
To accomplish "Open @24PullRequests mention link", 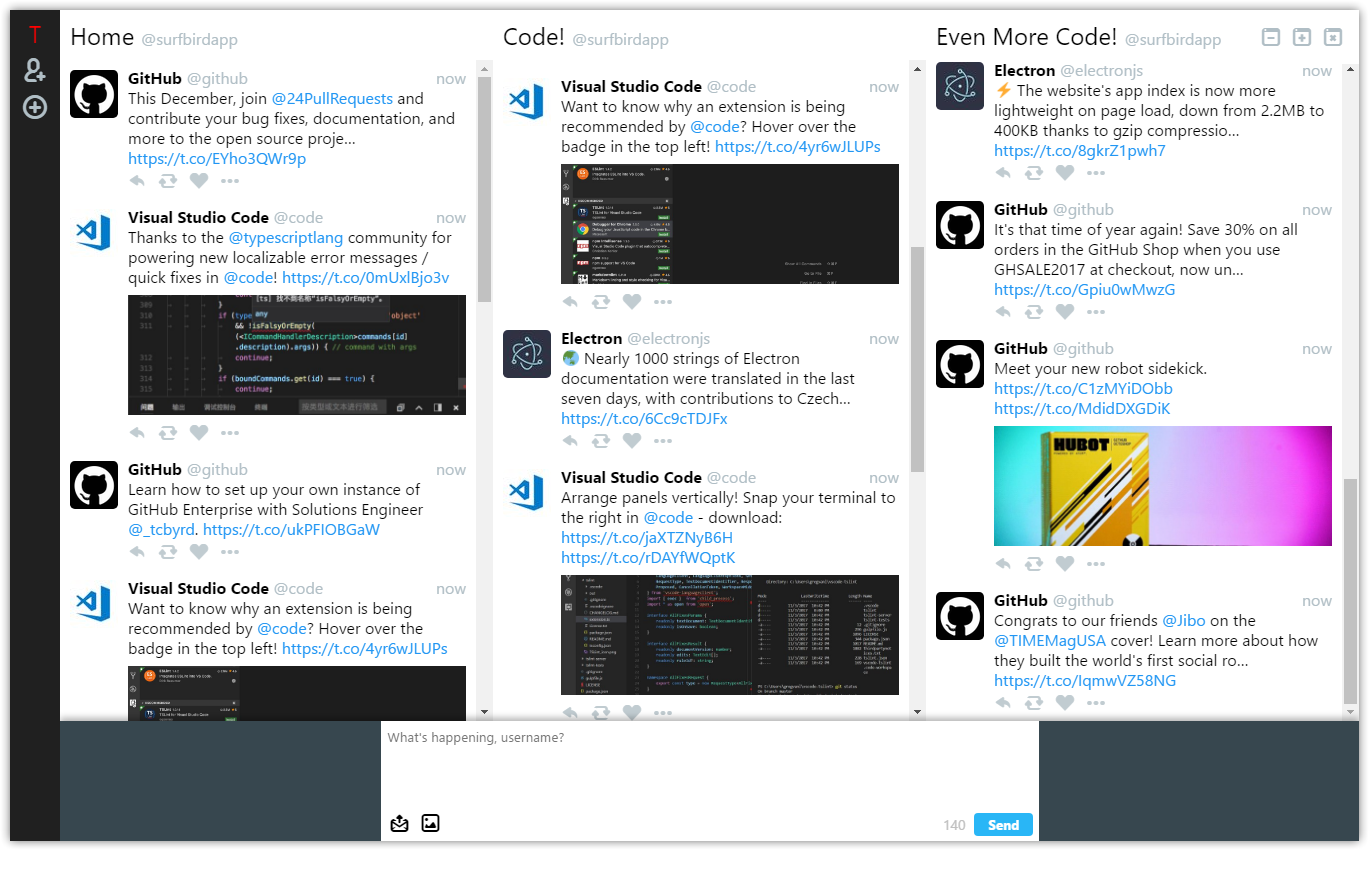I will (x=333, y=99).
